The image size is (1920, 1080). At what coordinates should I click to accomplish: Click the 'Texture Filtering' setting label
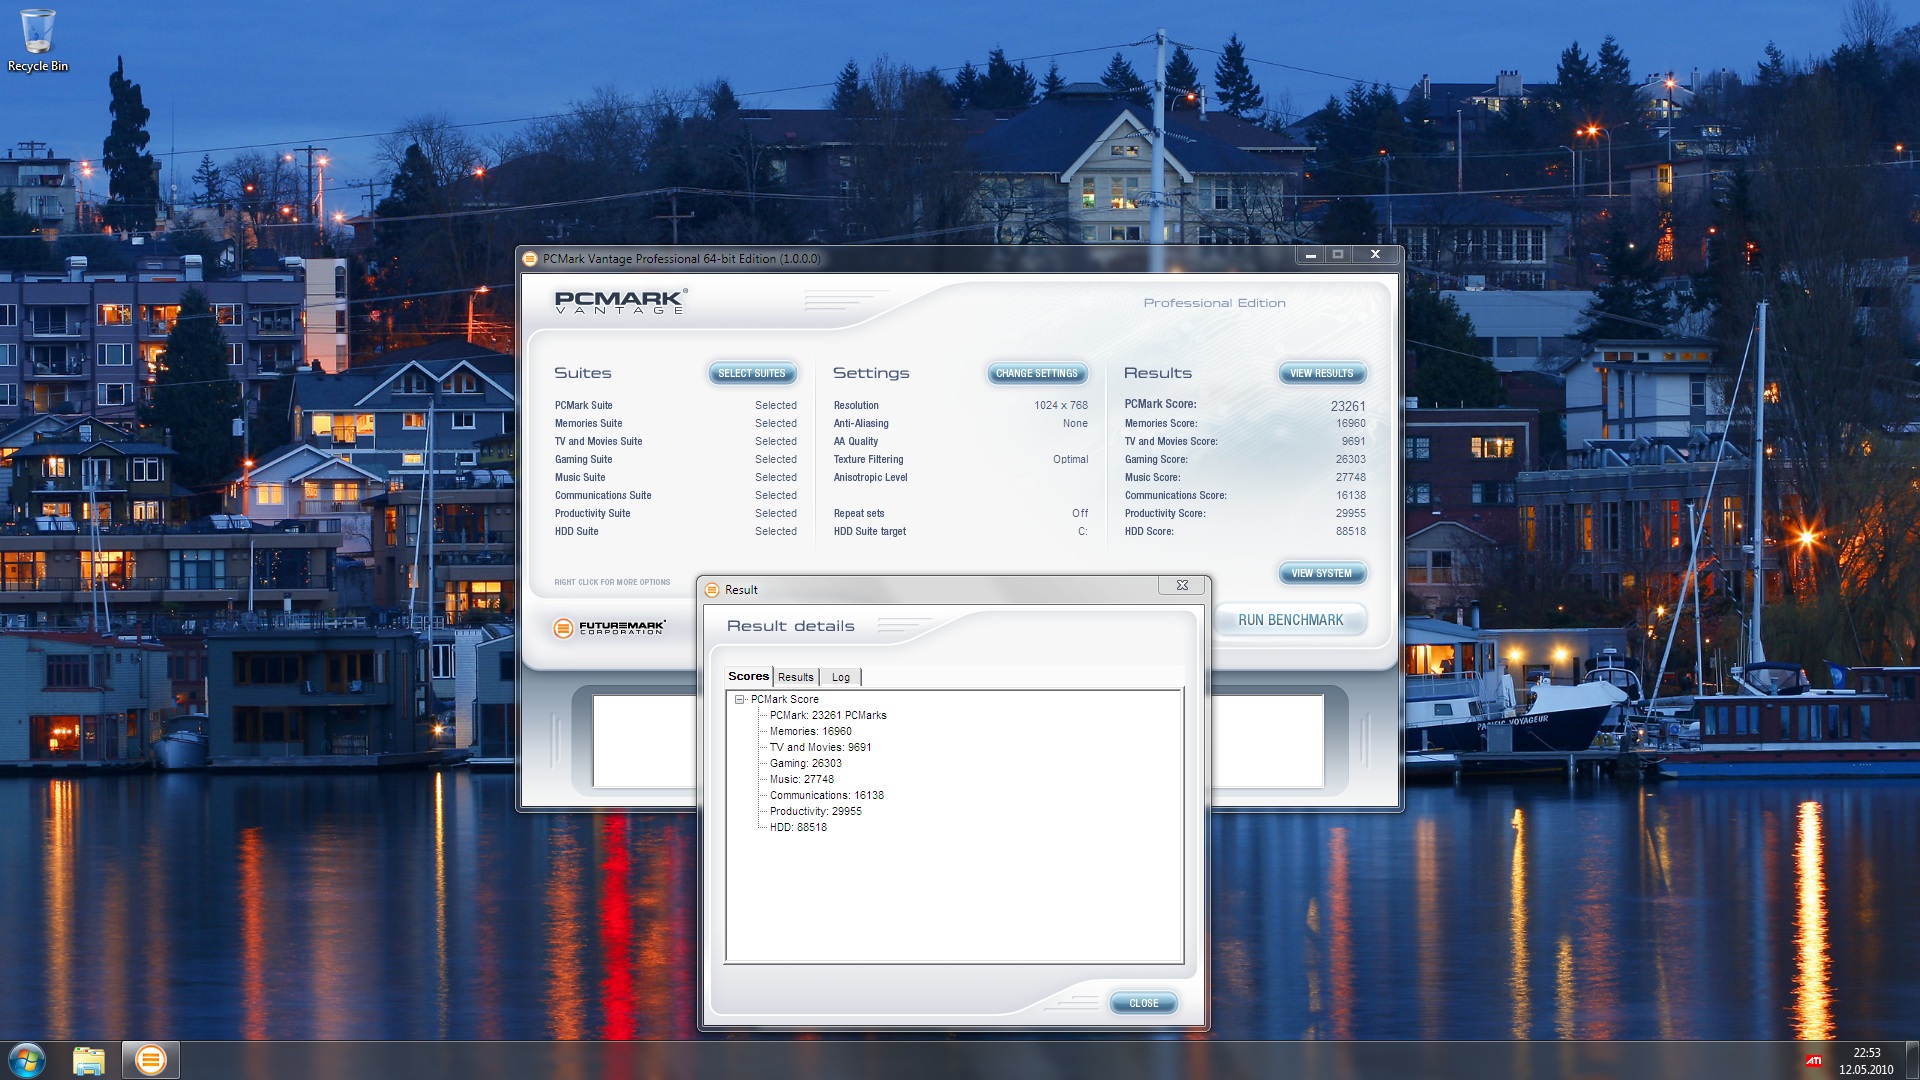(868, 460)
